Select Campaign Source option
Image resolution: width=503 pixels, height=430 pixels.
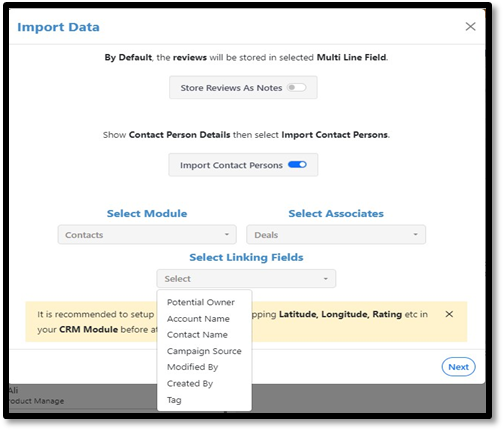pos(204,351)
